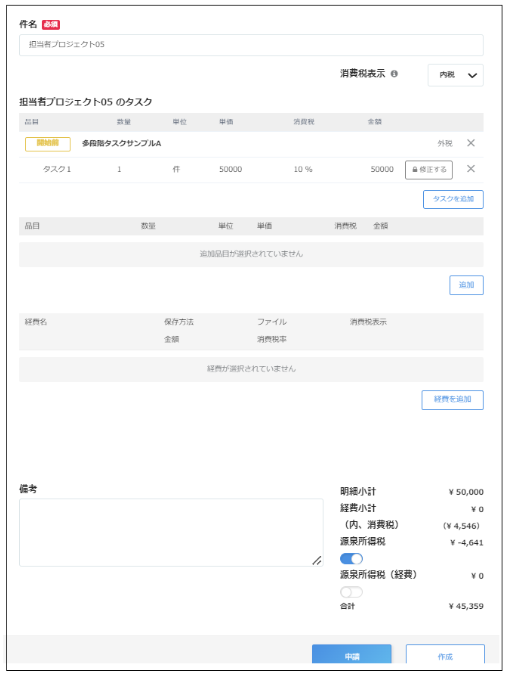The height and width of the screenshot is (674, 509).
Task: Select the 多段階タスクサンプルA task name
Action: coord(122,144)
